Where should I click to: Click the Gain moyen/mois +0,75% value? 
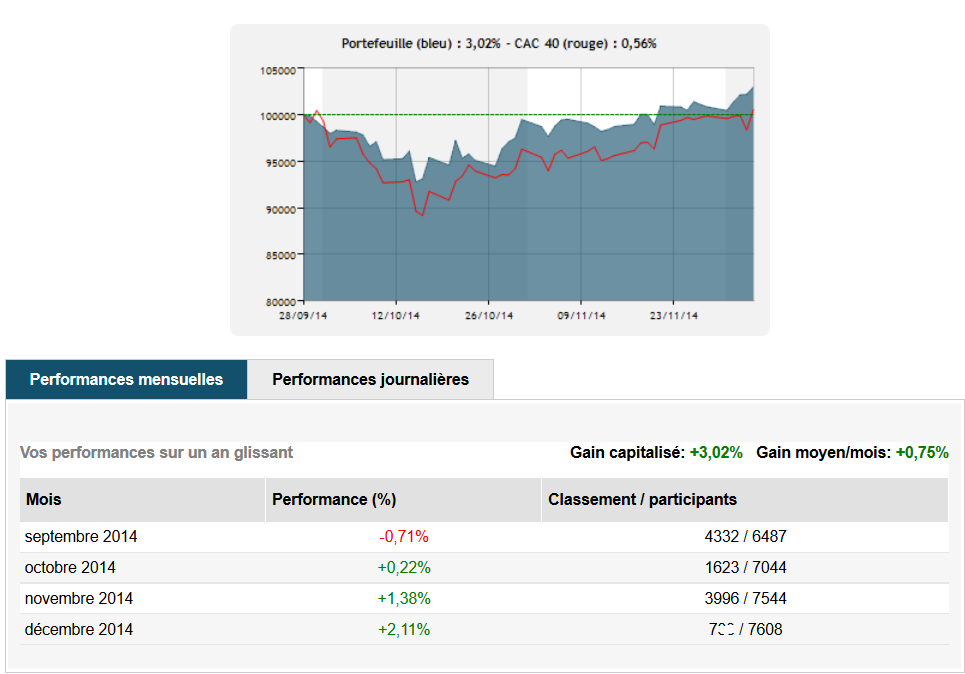922,453
